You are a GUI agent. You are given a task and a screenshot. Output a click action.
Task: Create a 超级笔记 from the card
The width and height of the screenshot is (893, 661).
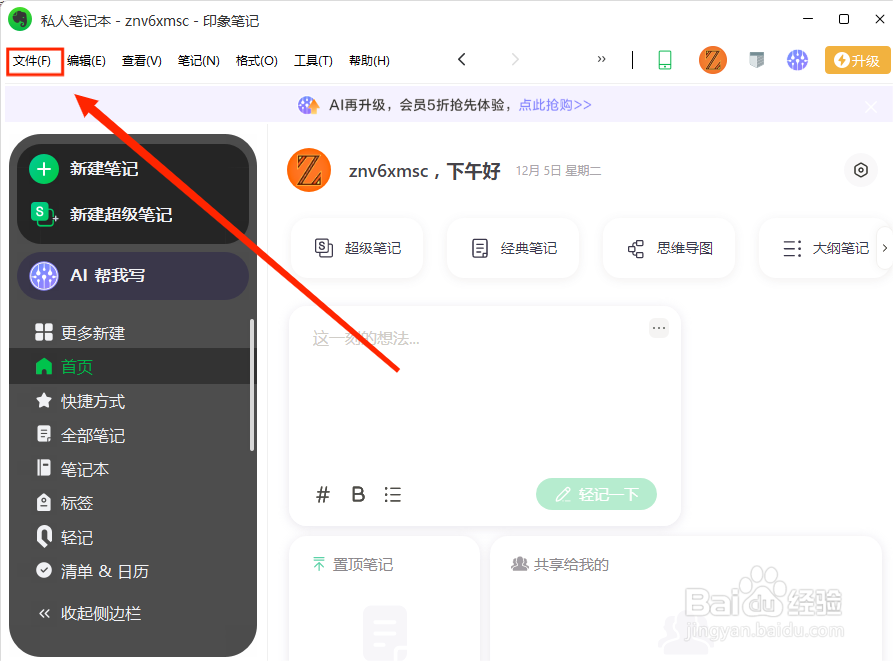(x=357, y=248)
